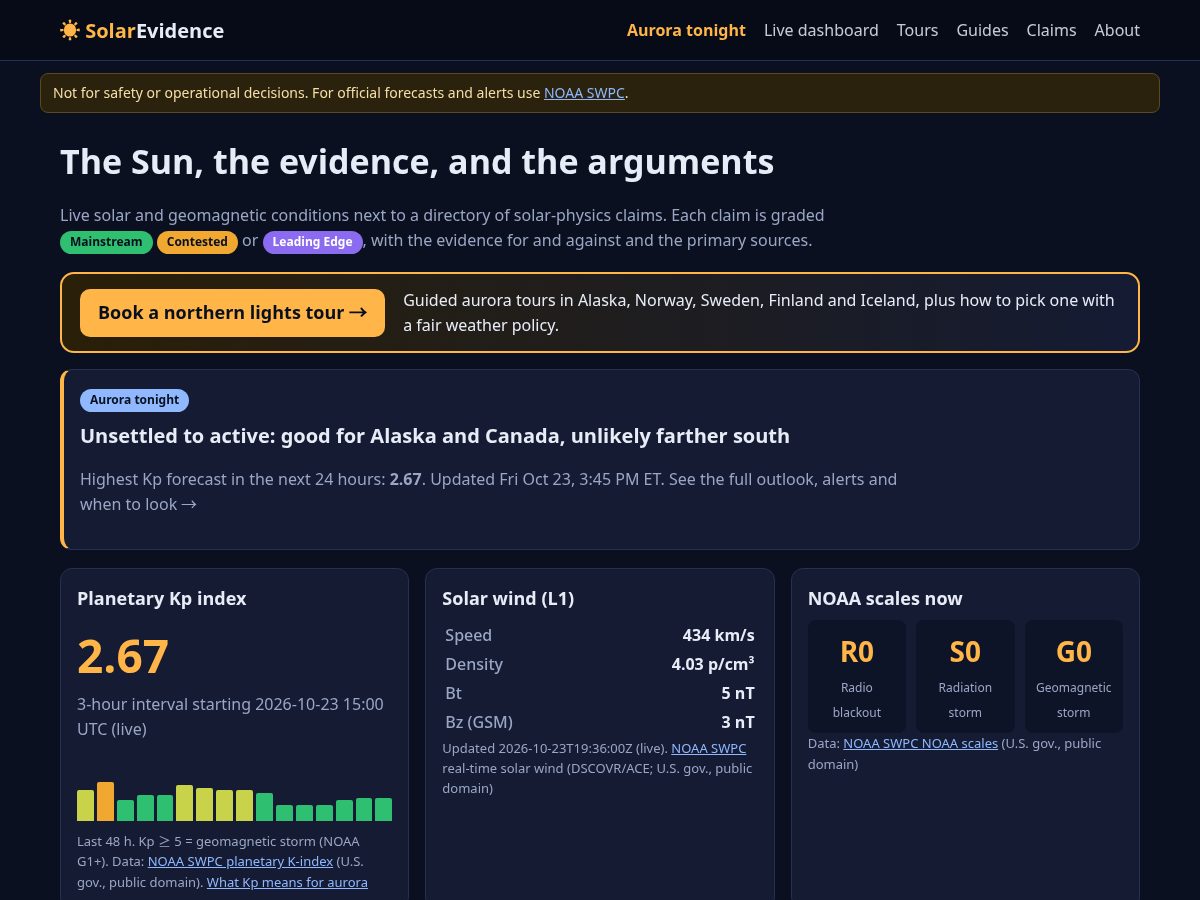The height and width of the screenshot is (900, 1200).
Task: Open the Aurora tonight nav item
Action: [686, 30]
